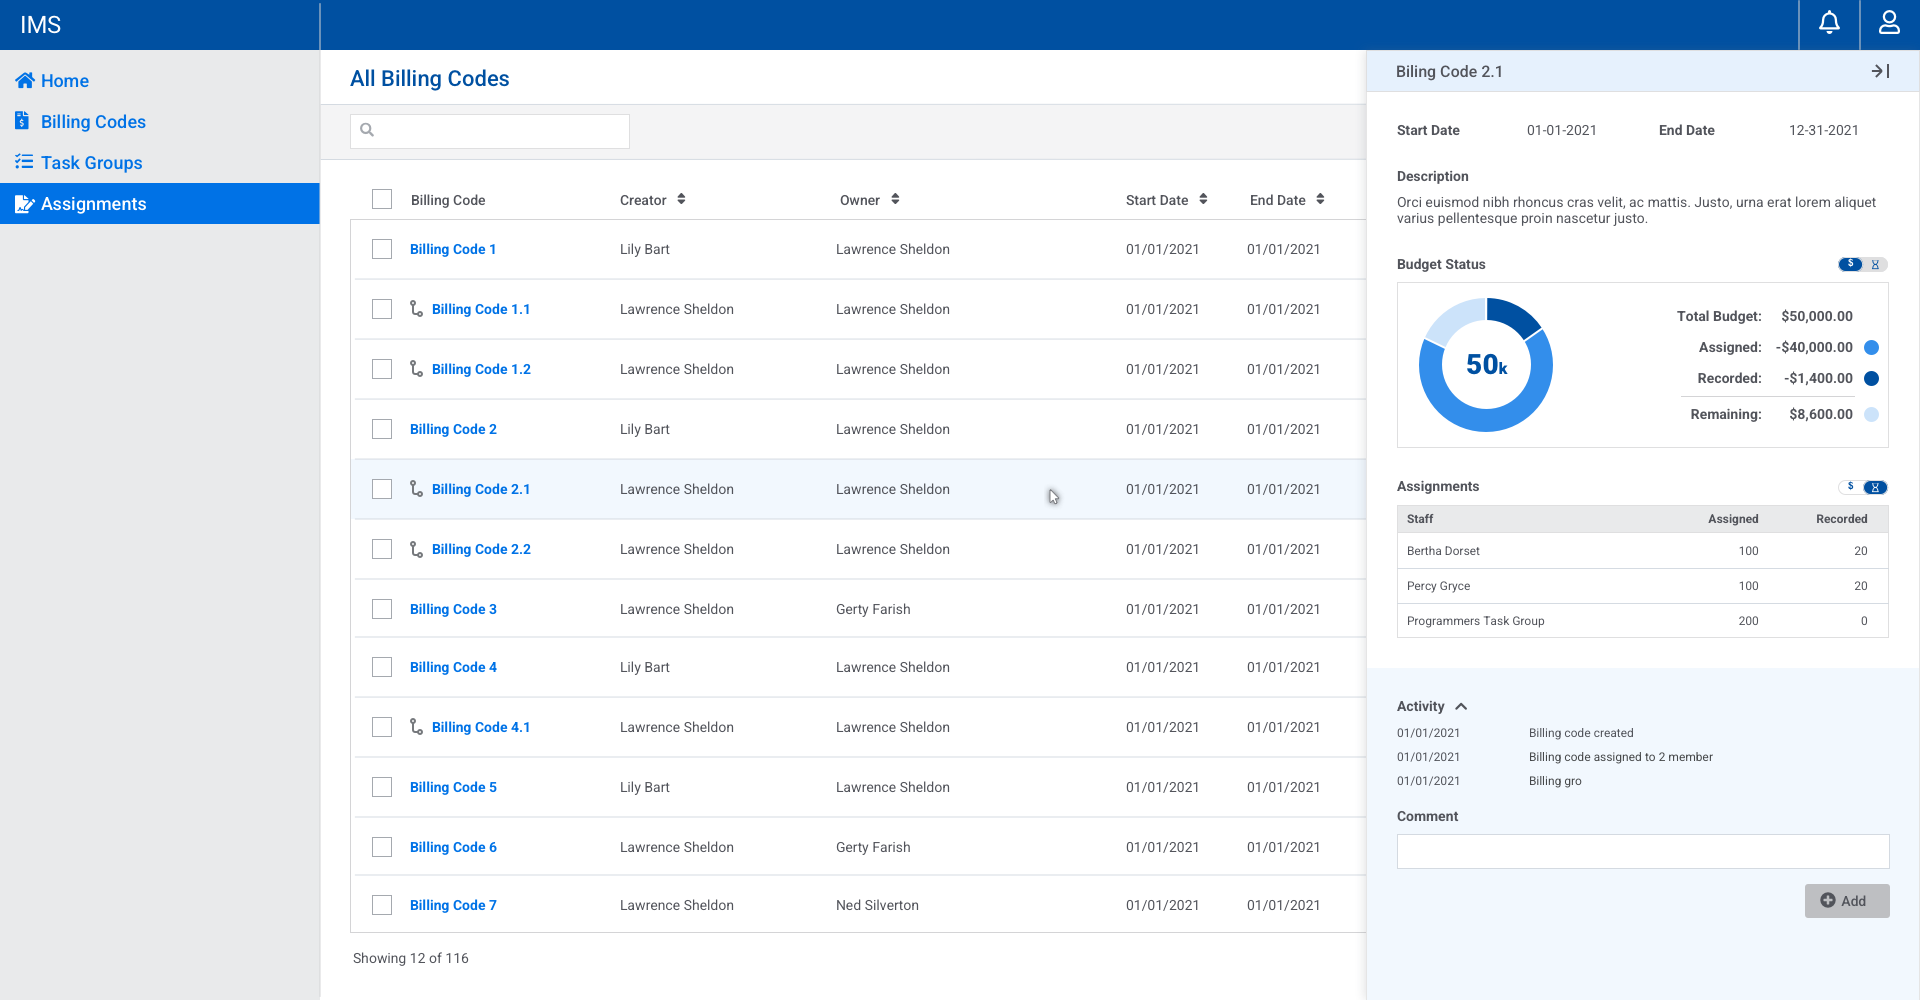Sort table by Creator column
Viewport: 1920px width, 1000px height.
[x=681, y=199]
